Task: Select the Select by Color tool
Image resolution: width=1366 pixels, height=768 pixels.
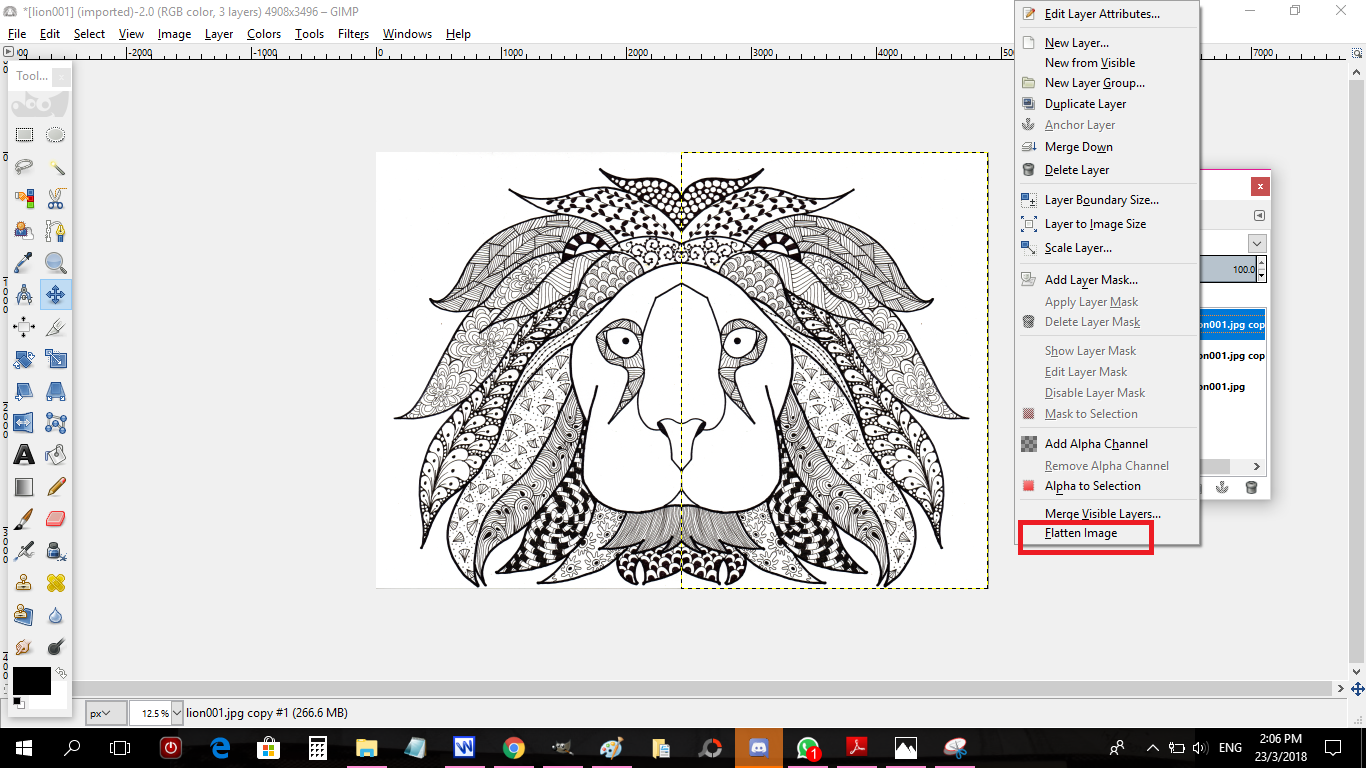Action: click(24, 199)
